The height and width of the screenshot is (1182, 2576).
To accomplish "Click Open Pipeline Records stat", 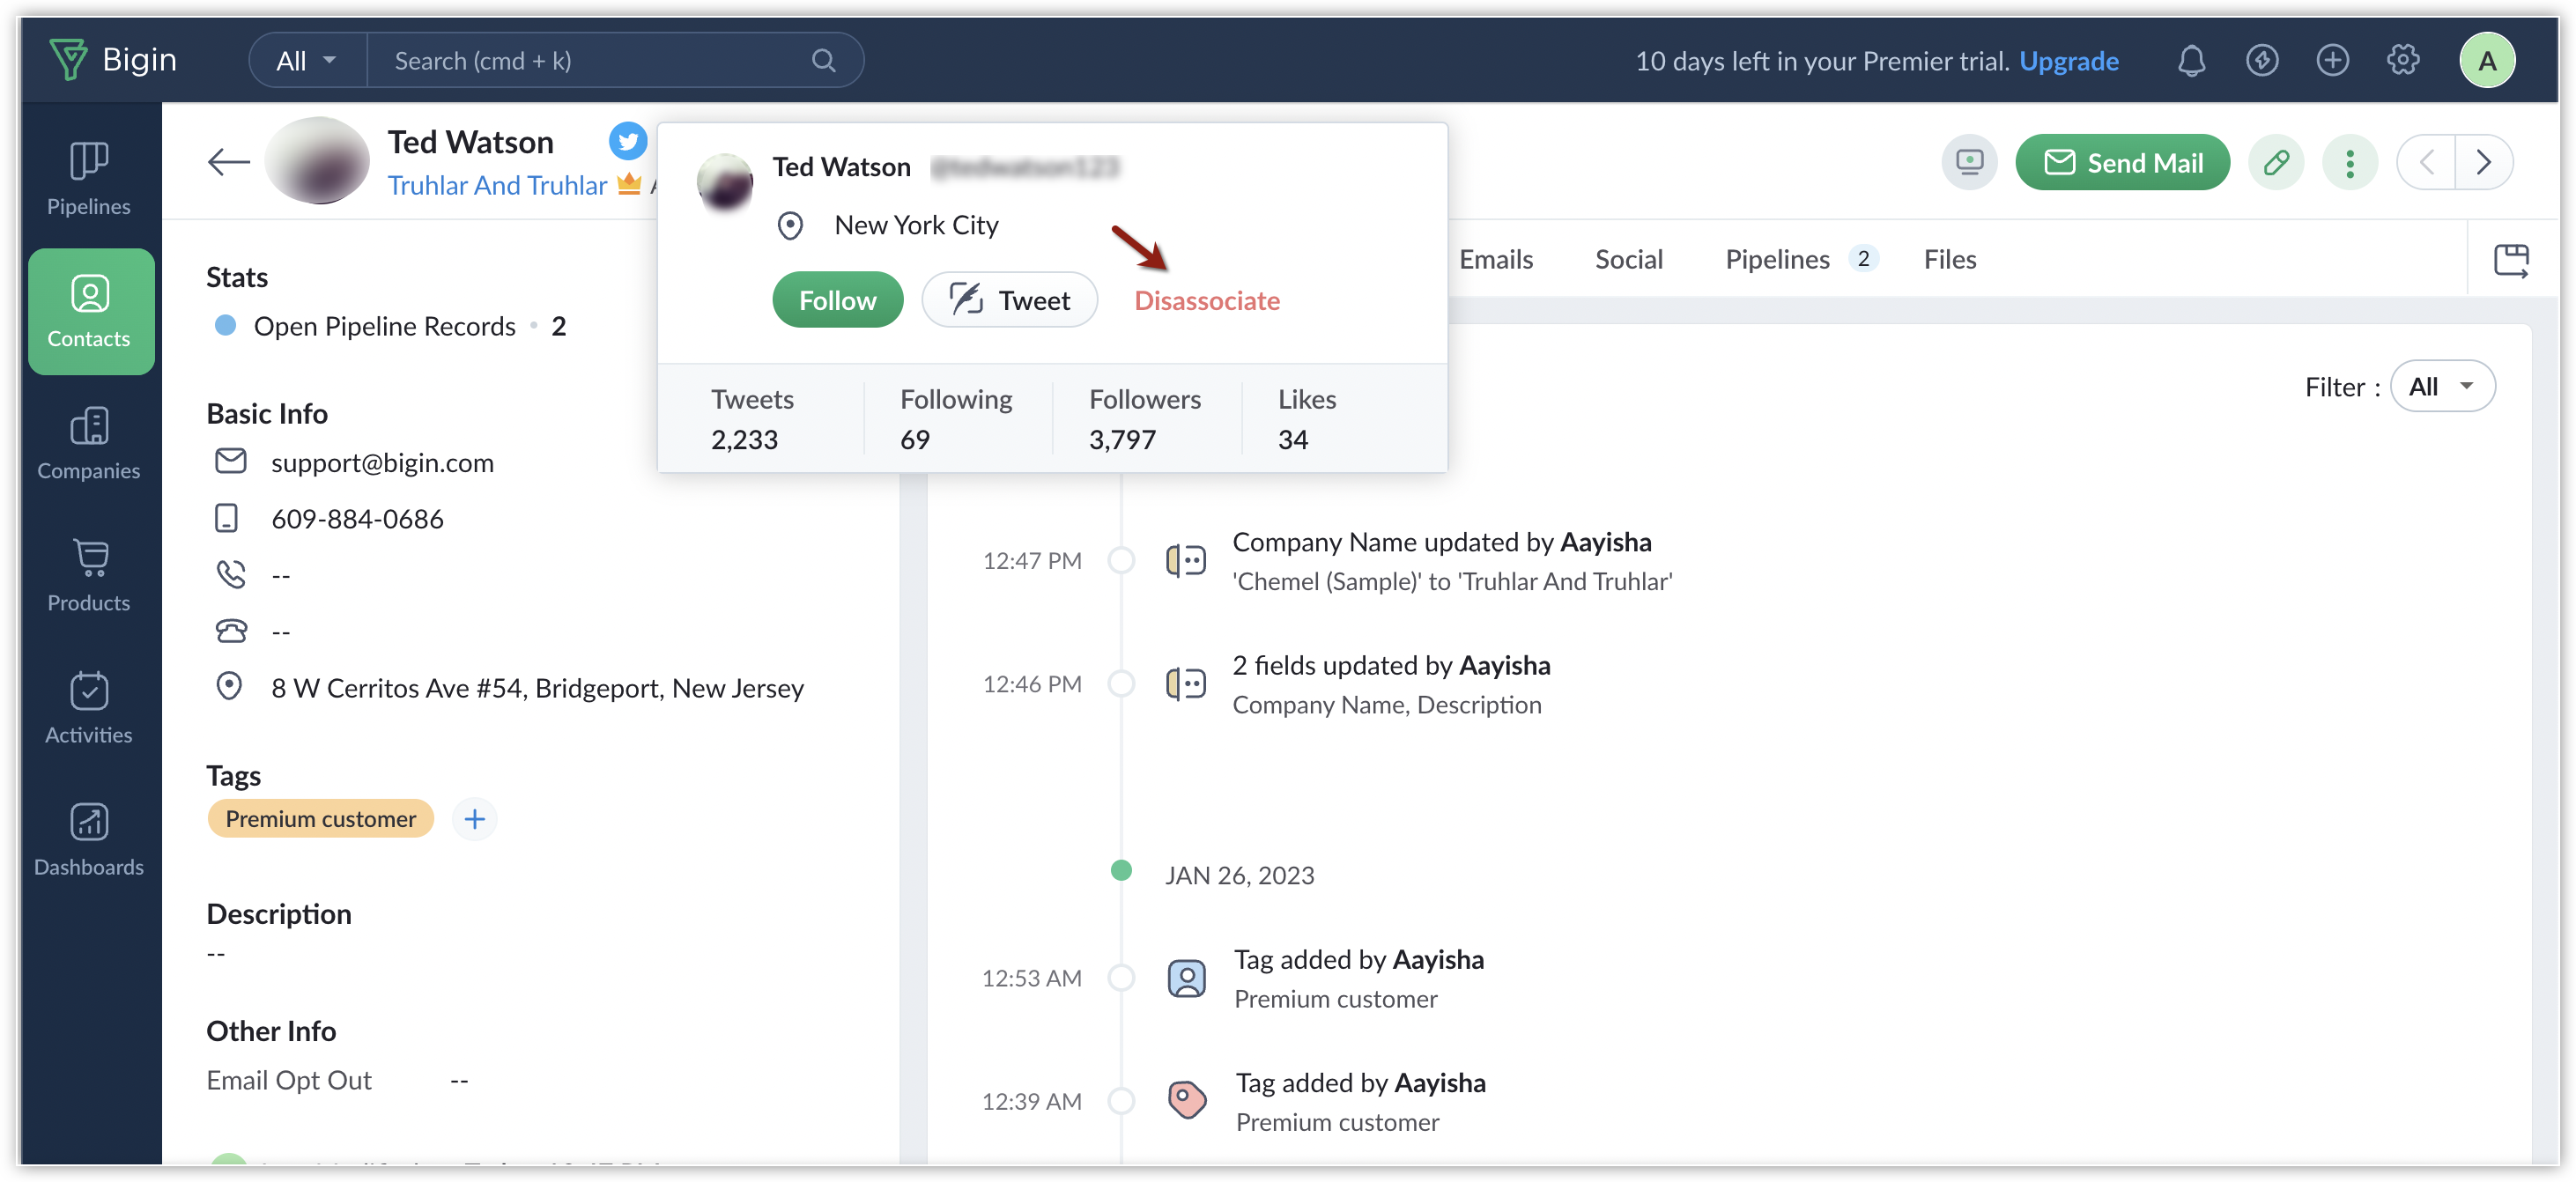I will pyautogui.click(x=391, y=326).
